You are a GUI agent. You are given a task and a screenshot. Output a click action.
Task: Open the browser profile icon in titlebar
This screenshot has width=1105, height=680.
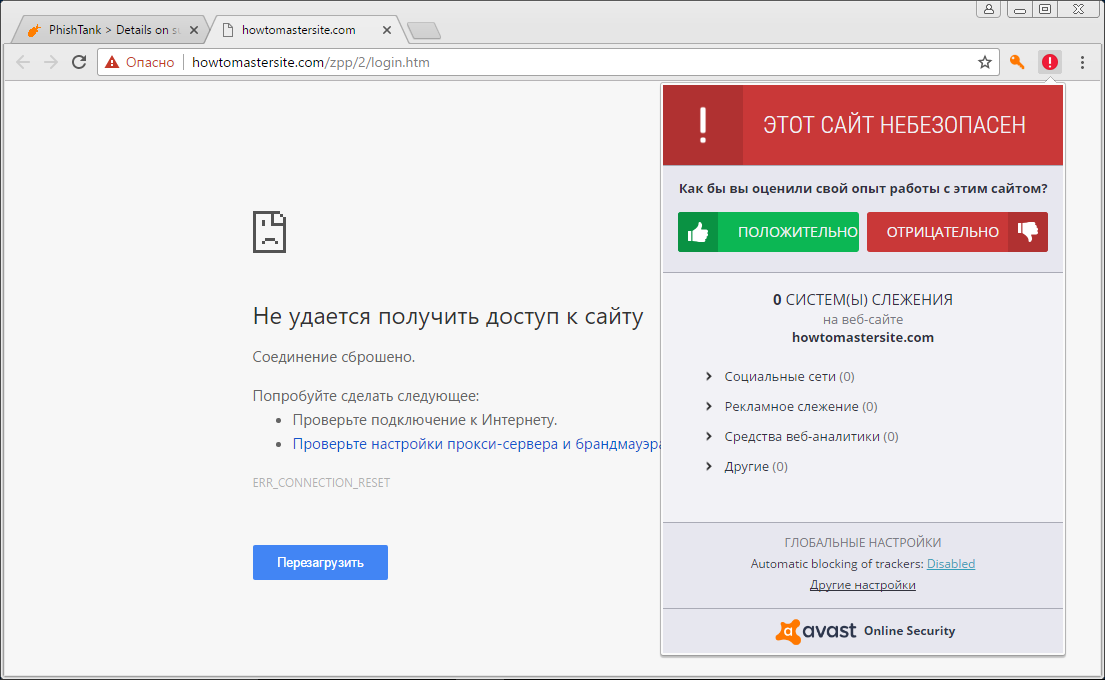click(x=989, y=9)
